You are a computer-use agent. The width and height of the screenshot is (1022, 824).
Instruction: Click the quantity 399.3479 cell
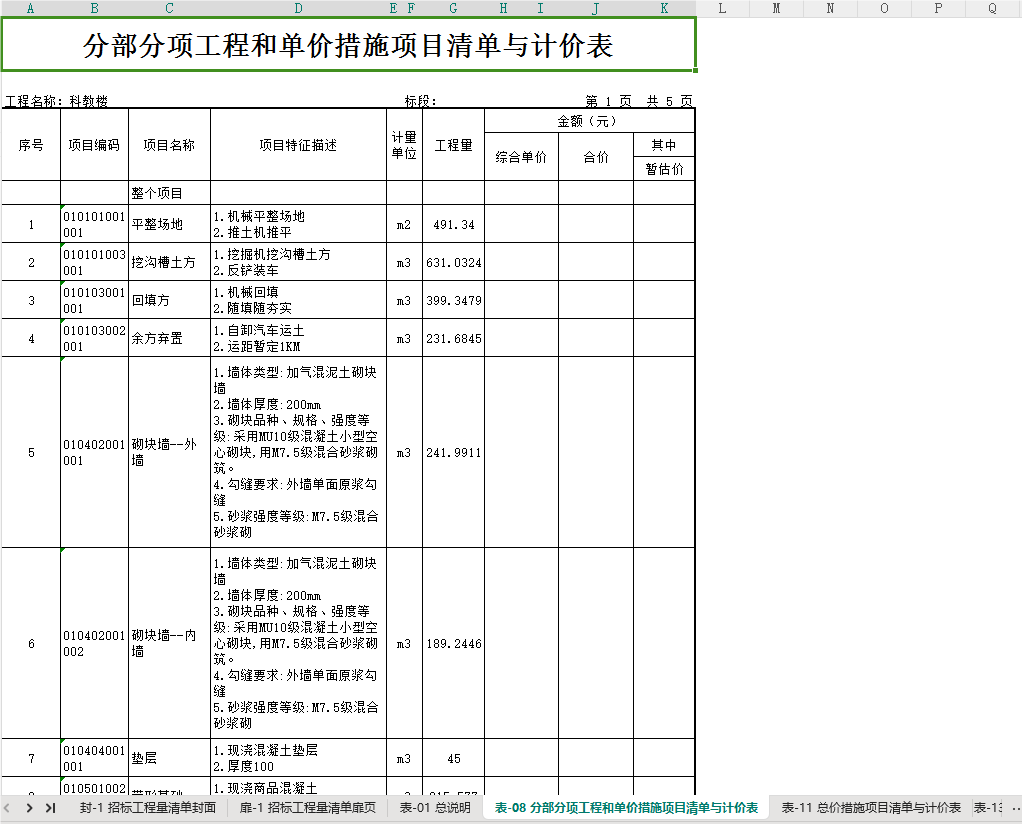coord(454,300)
